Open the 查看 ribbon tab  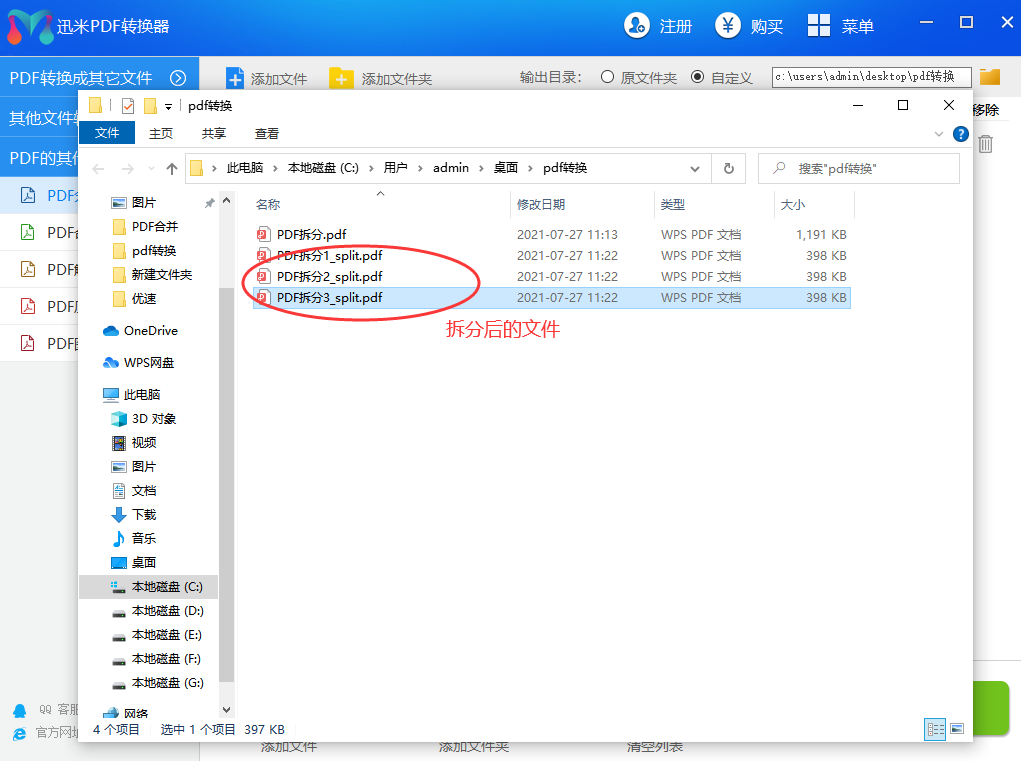point(267,133)
